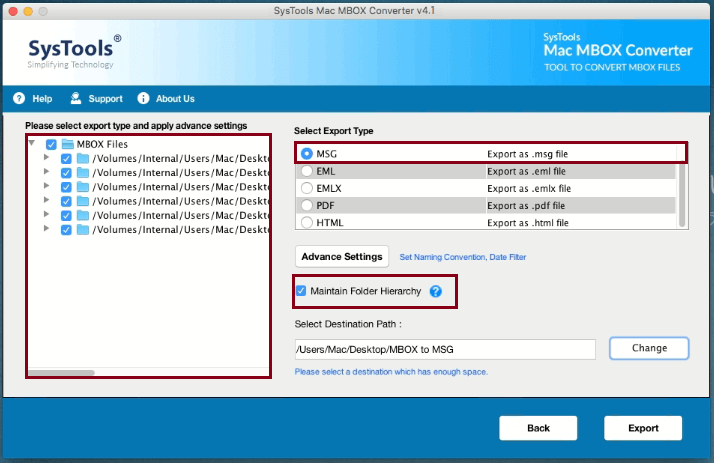Click the SysTools logo in the header

point(74,51)
